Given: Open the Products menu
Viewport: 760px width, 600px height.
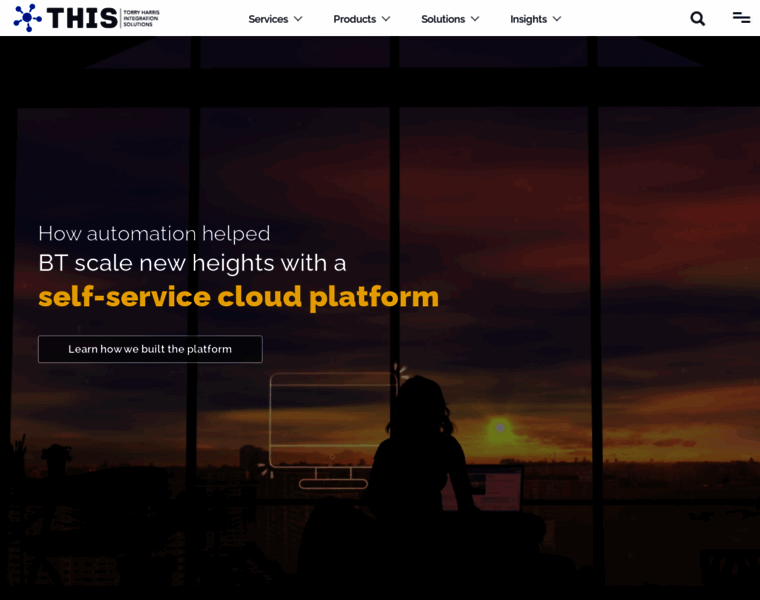Looking at the screenshot, I should (354, 19).
